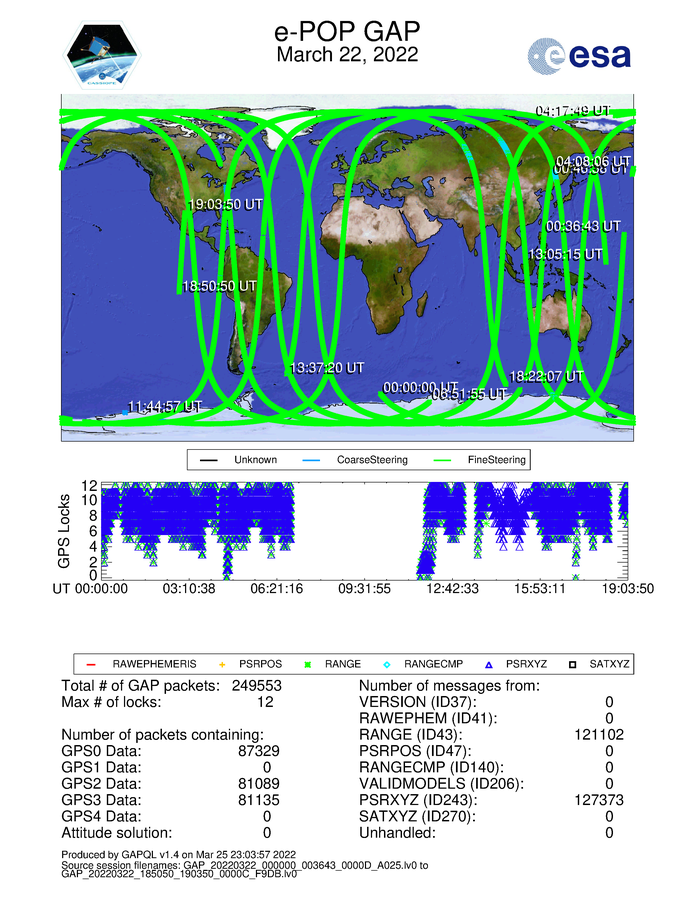Click the blue PSRXYZ triangle marker
695x899 pixels.
tap(488, 663)
